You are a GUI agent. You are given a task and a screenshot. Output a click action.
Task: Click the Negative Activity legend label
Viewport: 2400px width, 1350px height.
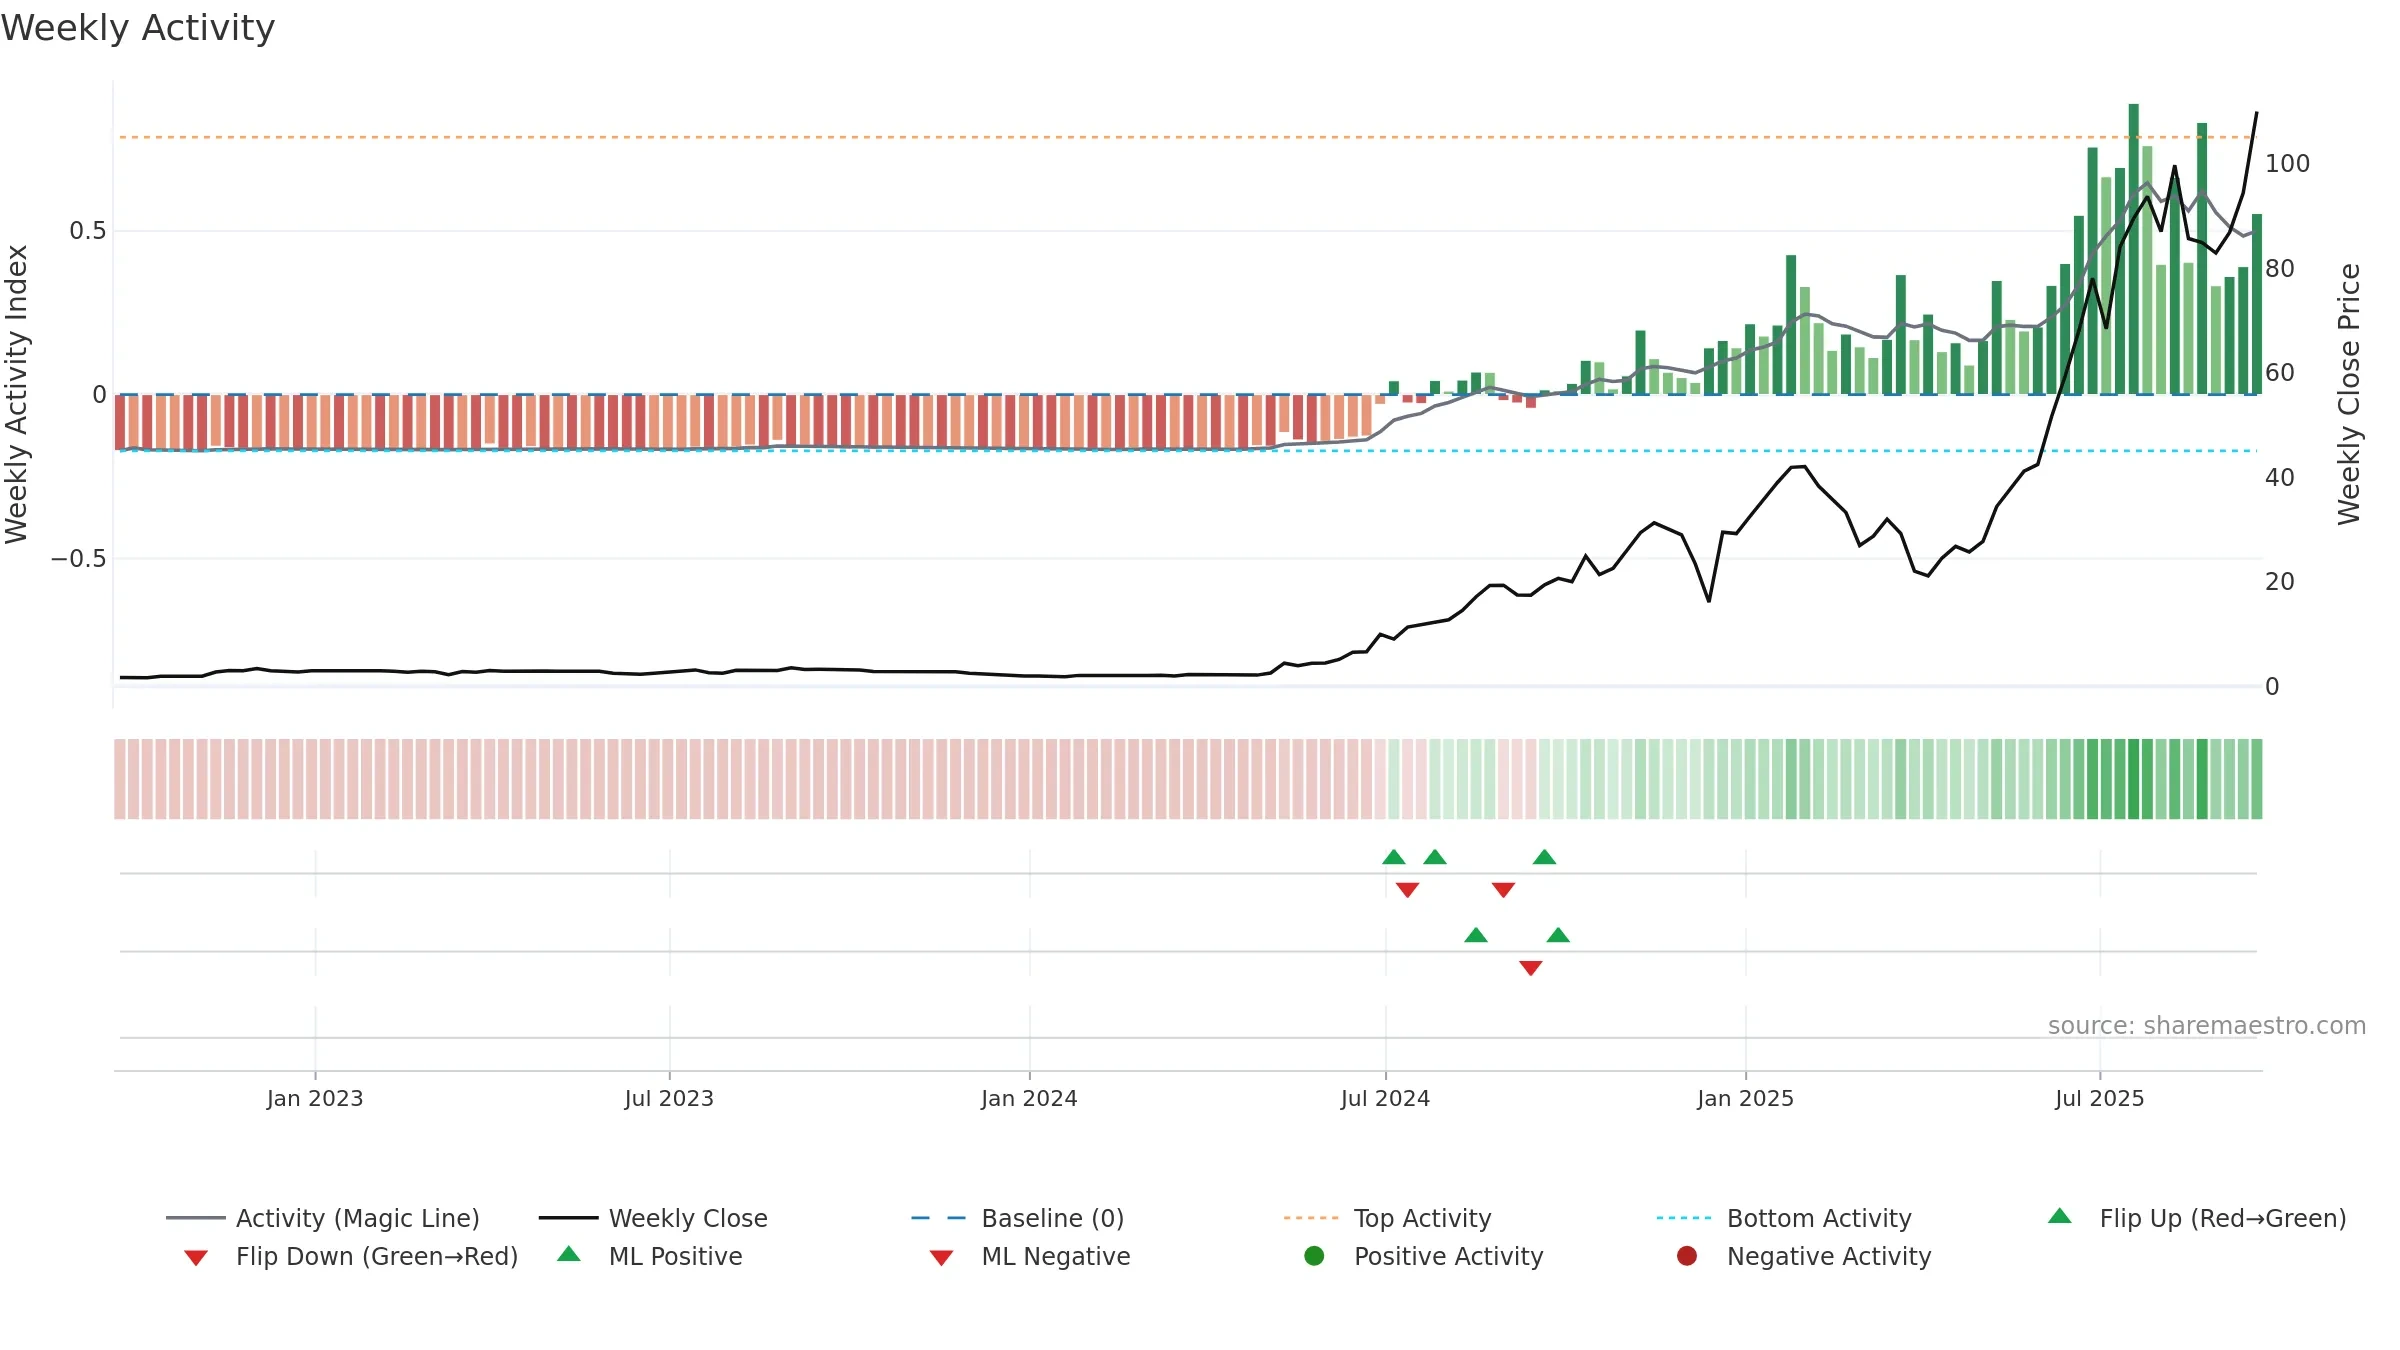(1829, 1256)
